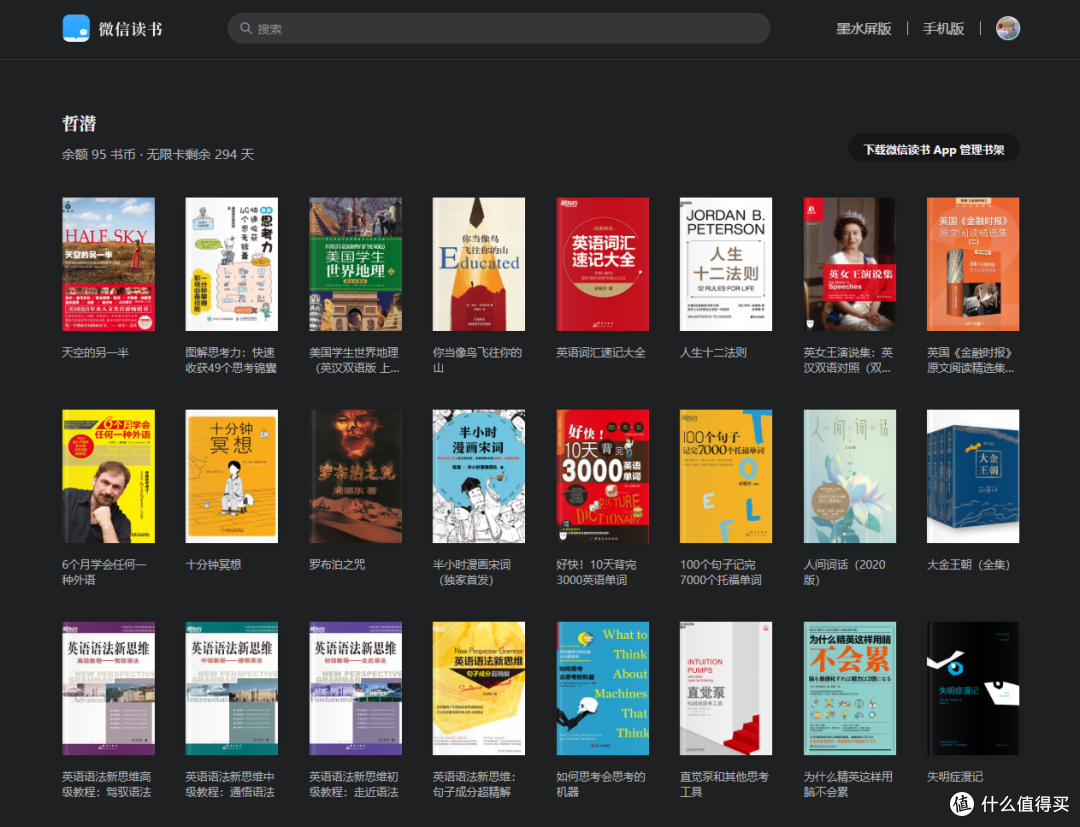This screenshot has width=1080, height=827.
Task: Open the 美国学生世界地理 book cover
Action: (x=355, y=264)
